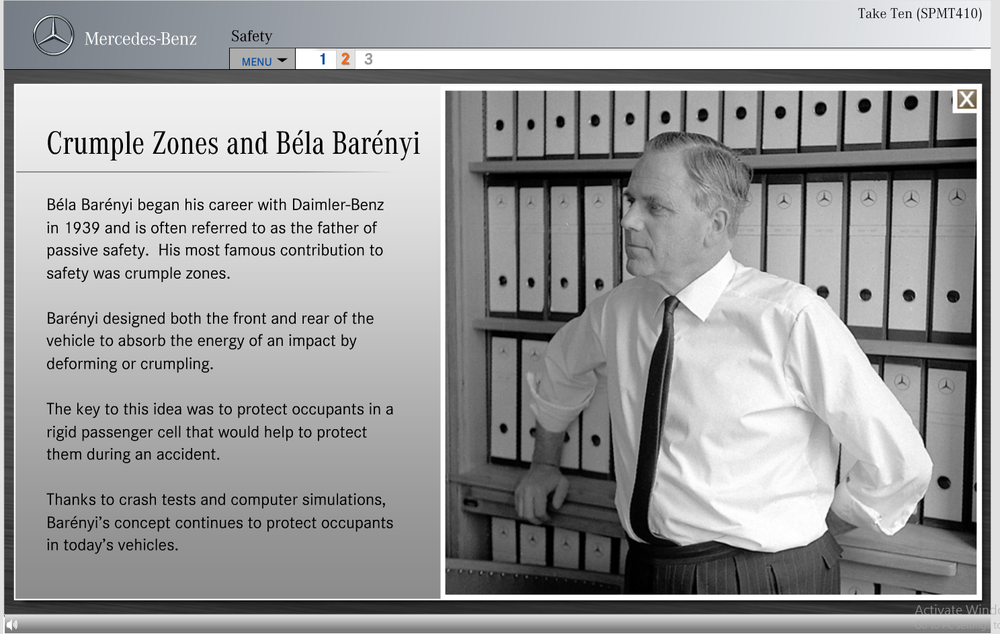Screen dimensions: 1000x634
Task: Click the bottom playback progress bar
Action: [500, 625]
